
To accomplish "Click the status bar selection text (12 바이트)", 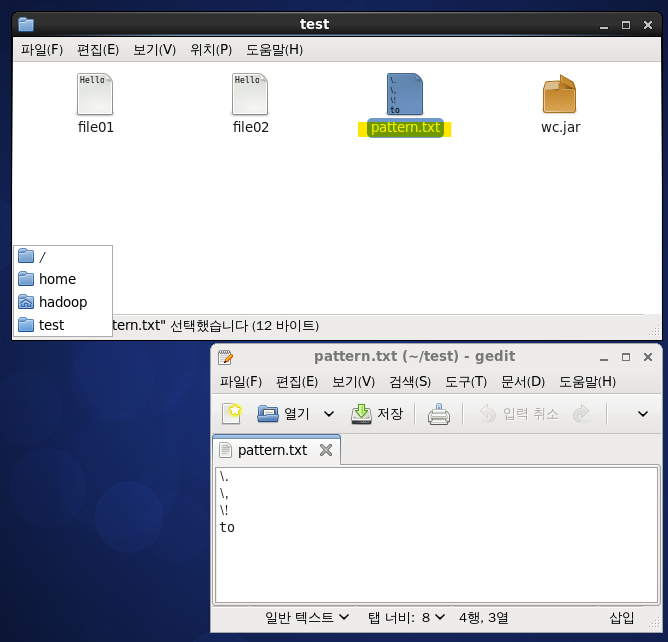I will point(216,326).
